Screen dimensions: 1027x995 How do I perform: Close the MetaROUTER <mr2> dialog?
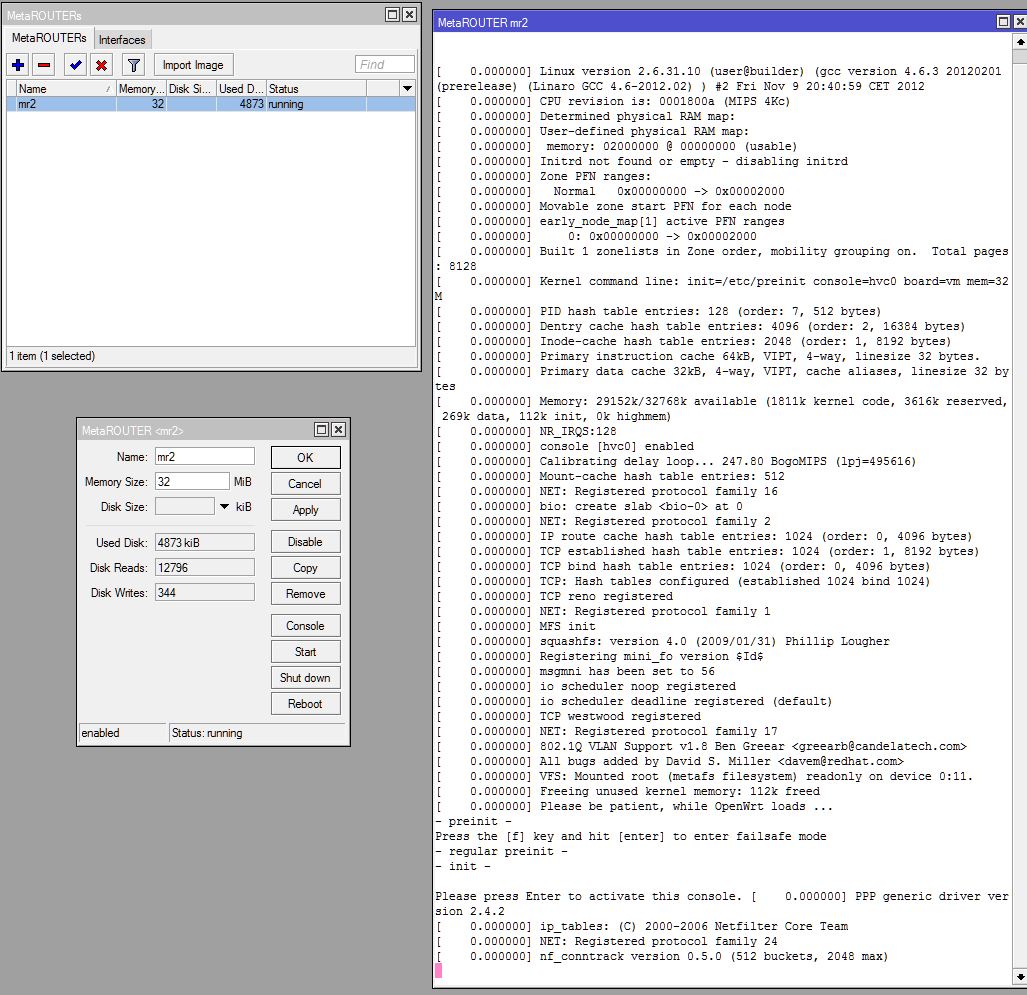(x=339, y=430)
